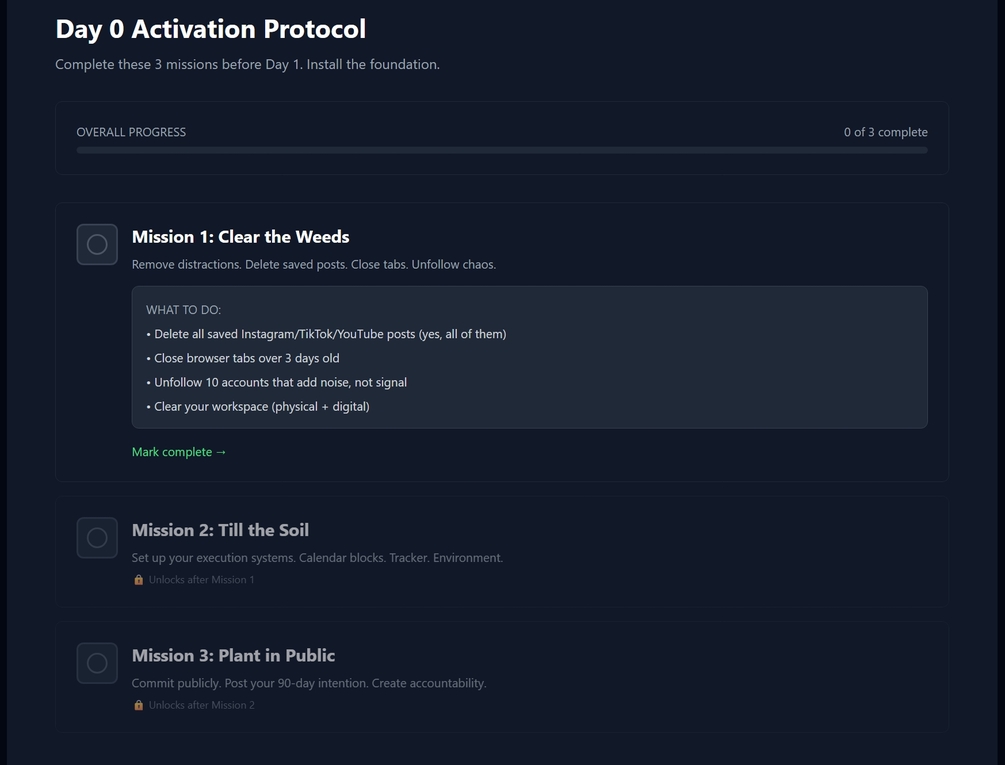This screenshot has width=1005, height=765.
Task: Expand the Mission 3: Plant in Public title
Action: coord(233,655)
